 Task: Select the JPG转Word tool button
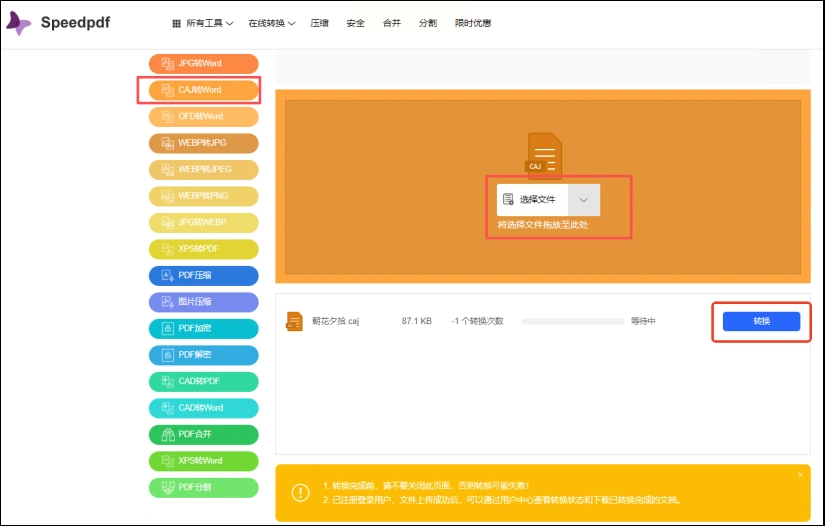tap(204, 64)
